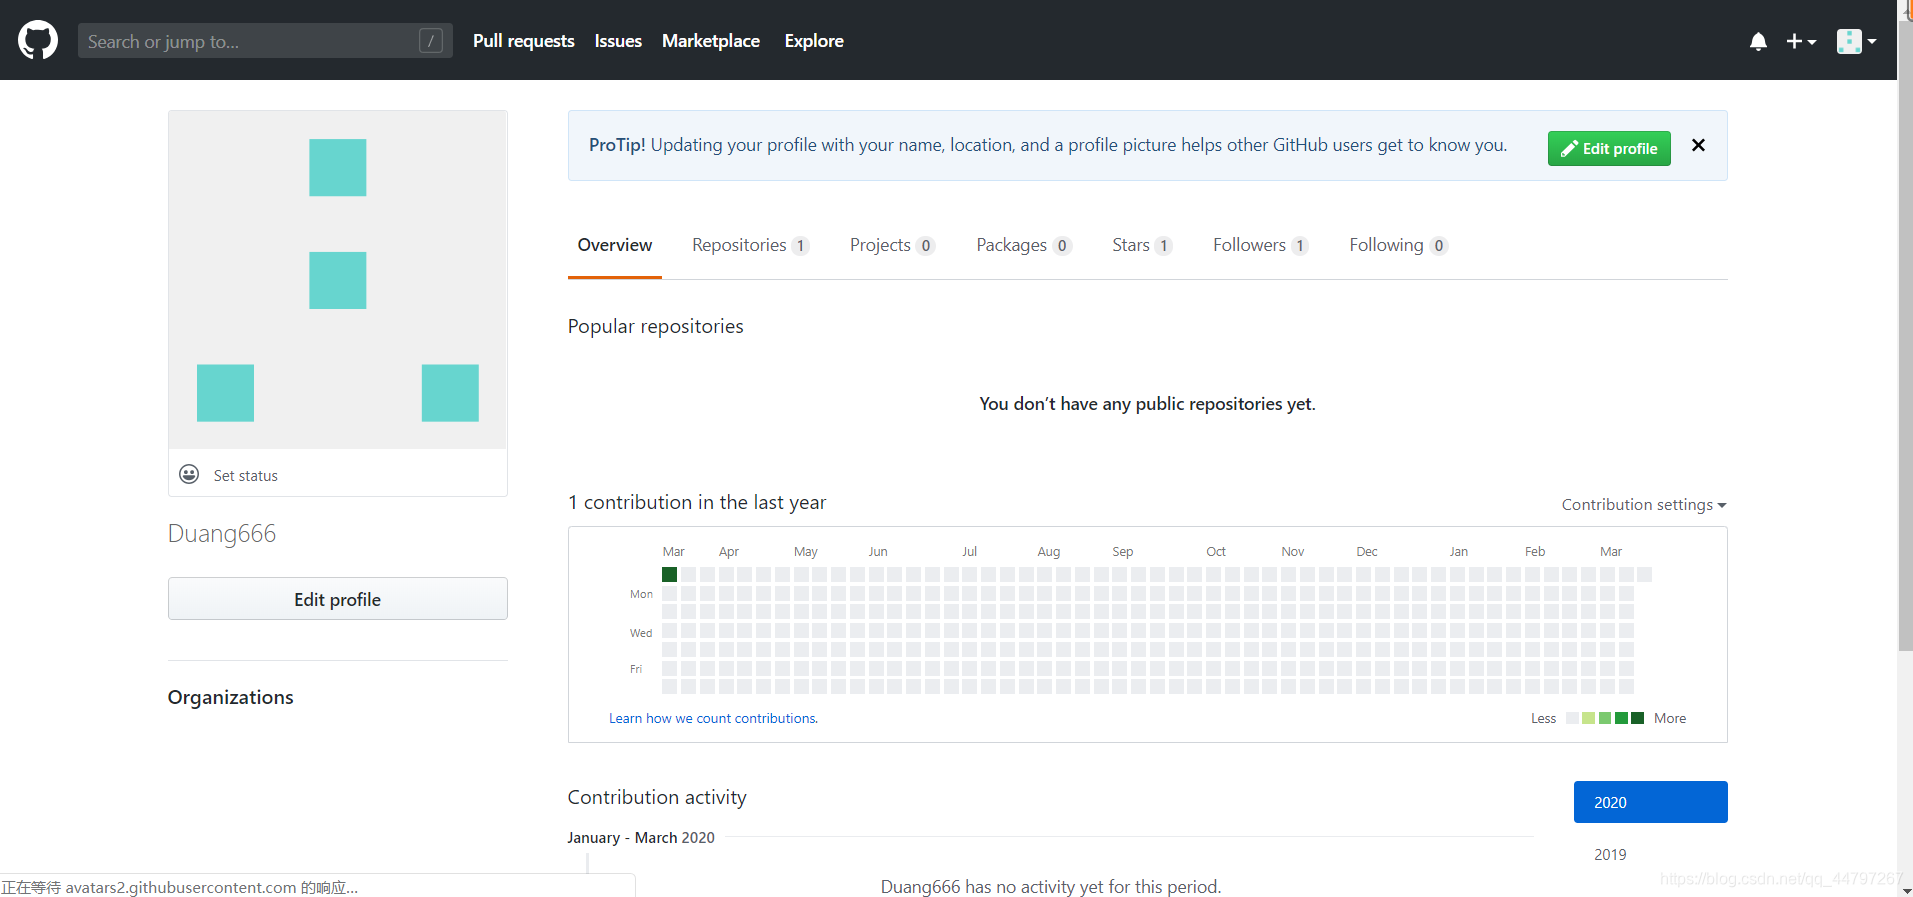This screenshot has width=1913, height=897.
Task: Switch to the Packages tab
Action: [x=1024, y=245]
